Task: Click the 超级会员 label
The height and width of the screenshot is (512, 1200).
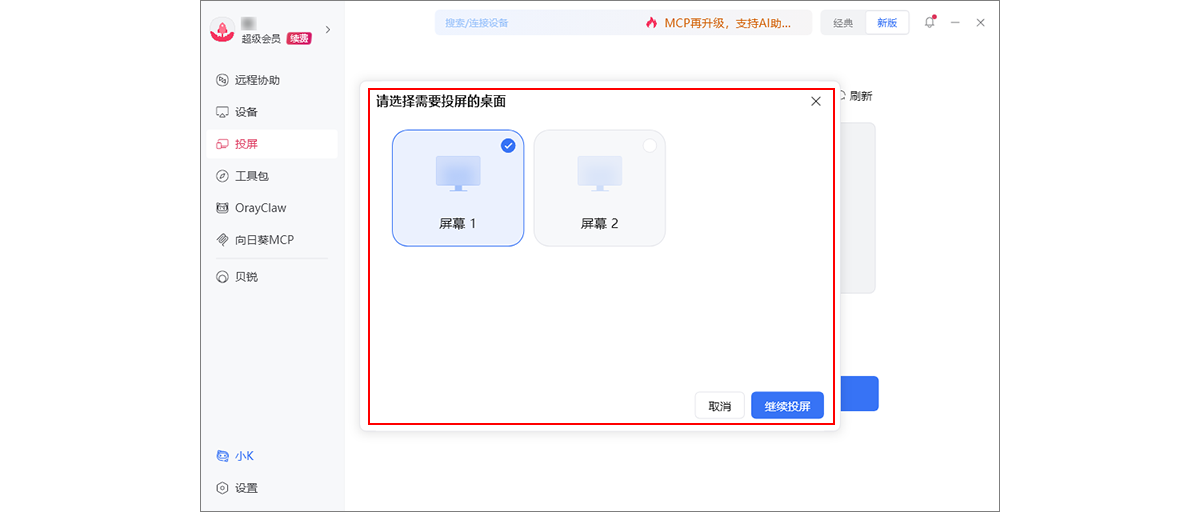Action: click(261, 39)
